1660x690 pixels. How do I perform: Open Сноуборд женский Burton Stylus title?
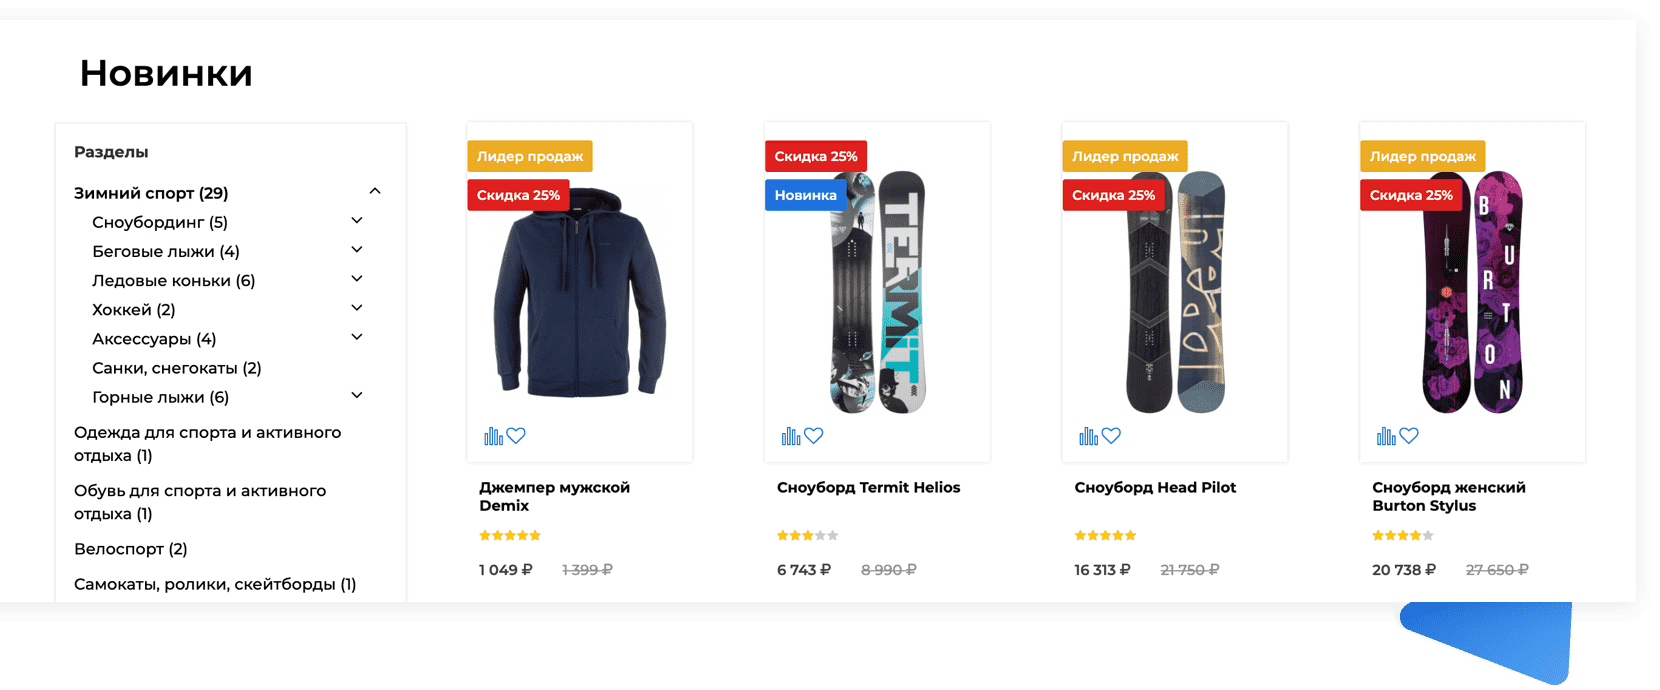(x=1449, y=496)
